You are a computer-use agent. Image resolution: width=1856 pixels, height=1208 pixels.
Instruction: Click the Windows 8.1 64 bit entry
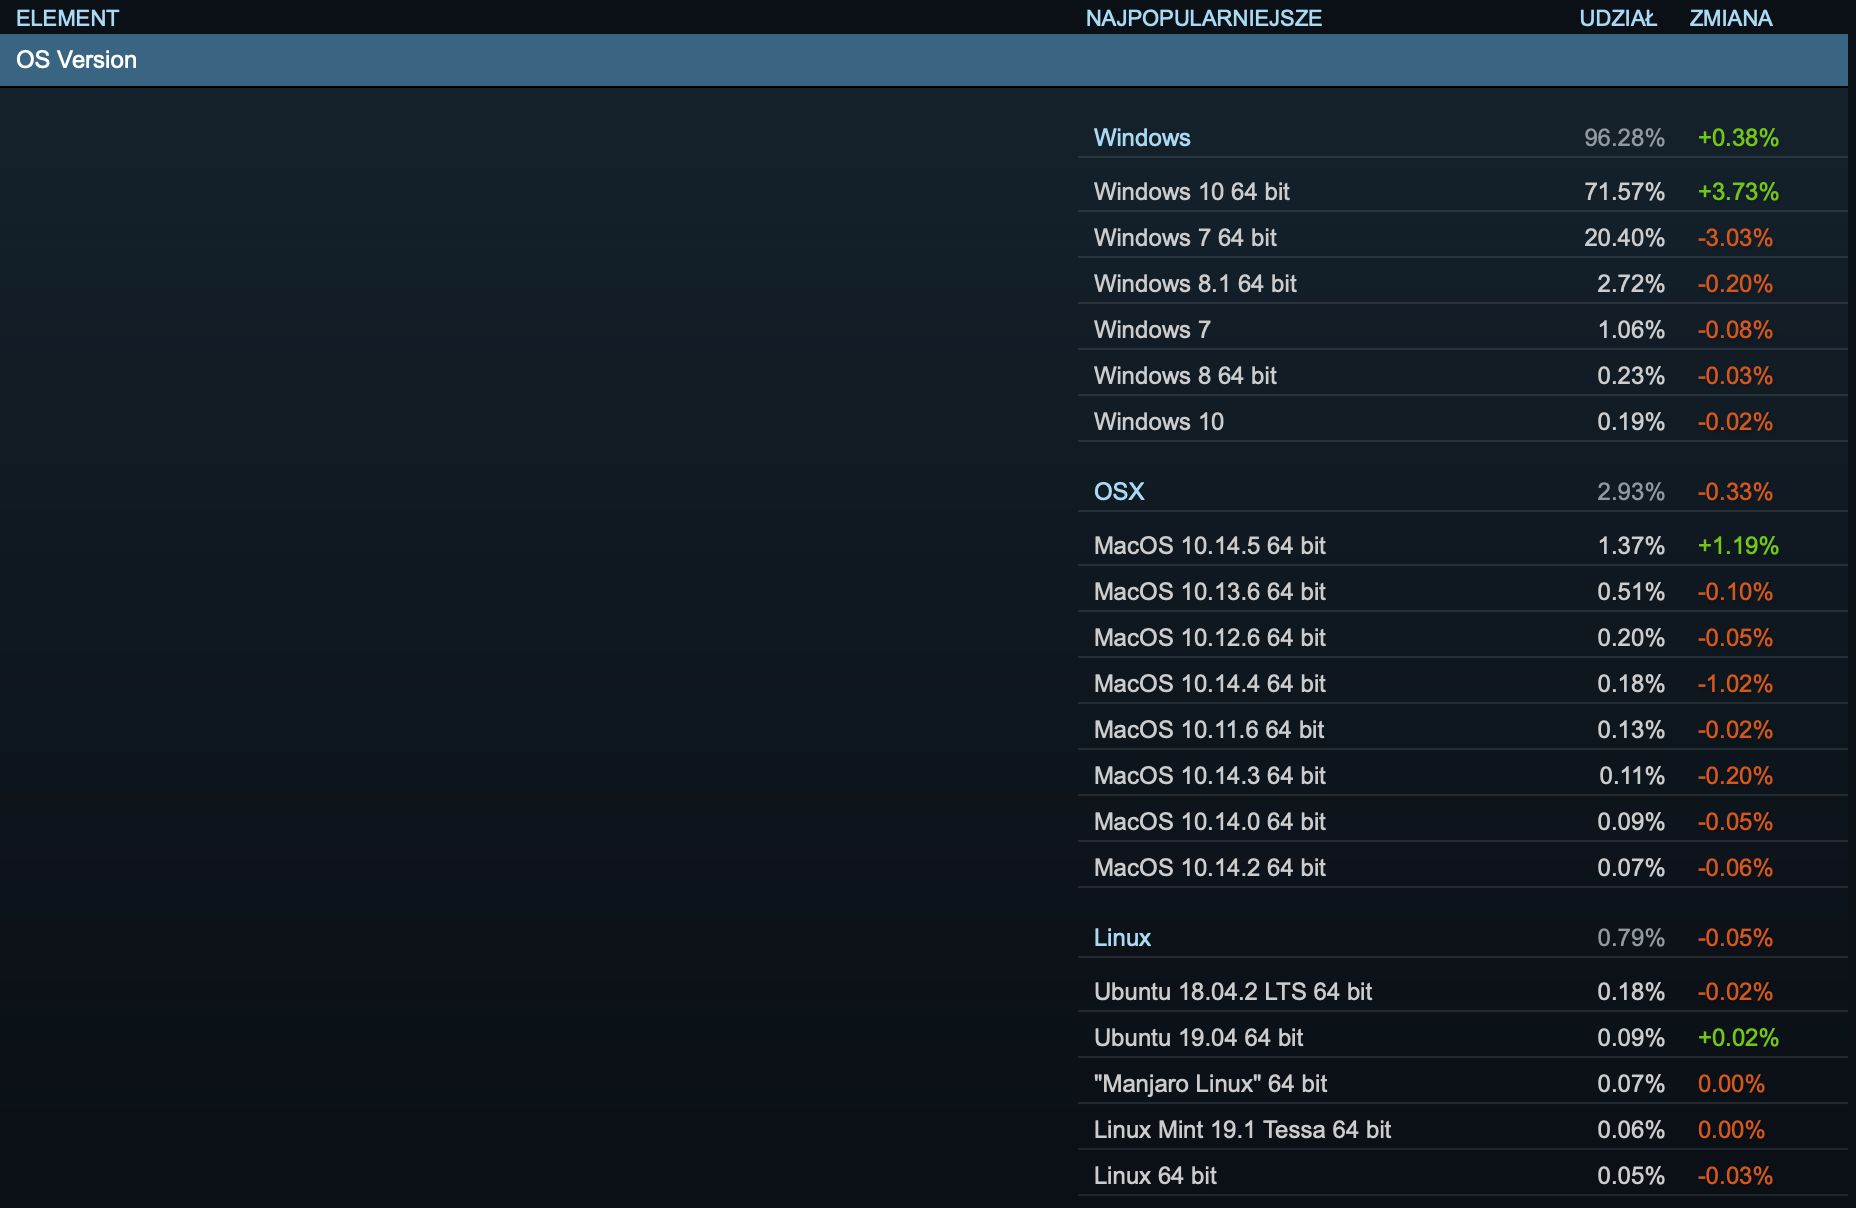[x=1195, y=284]
